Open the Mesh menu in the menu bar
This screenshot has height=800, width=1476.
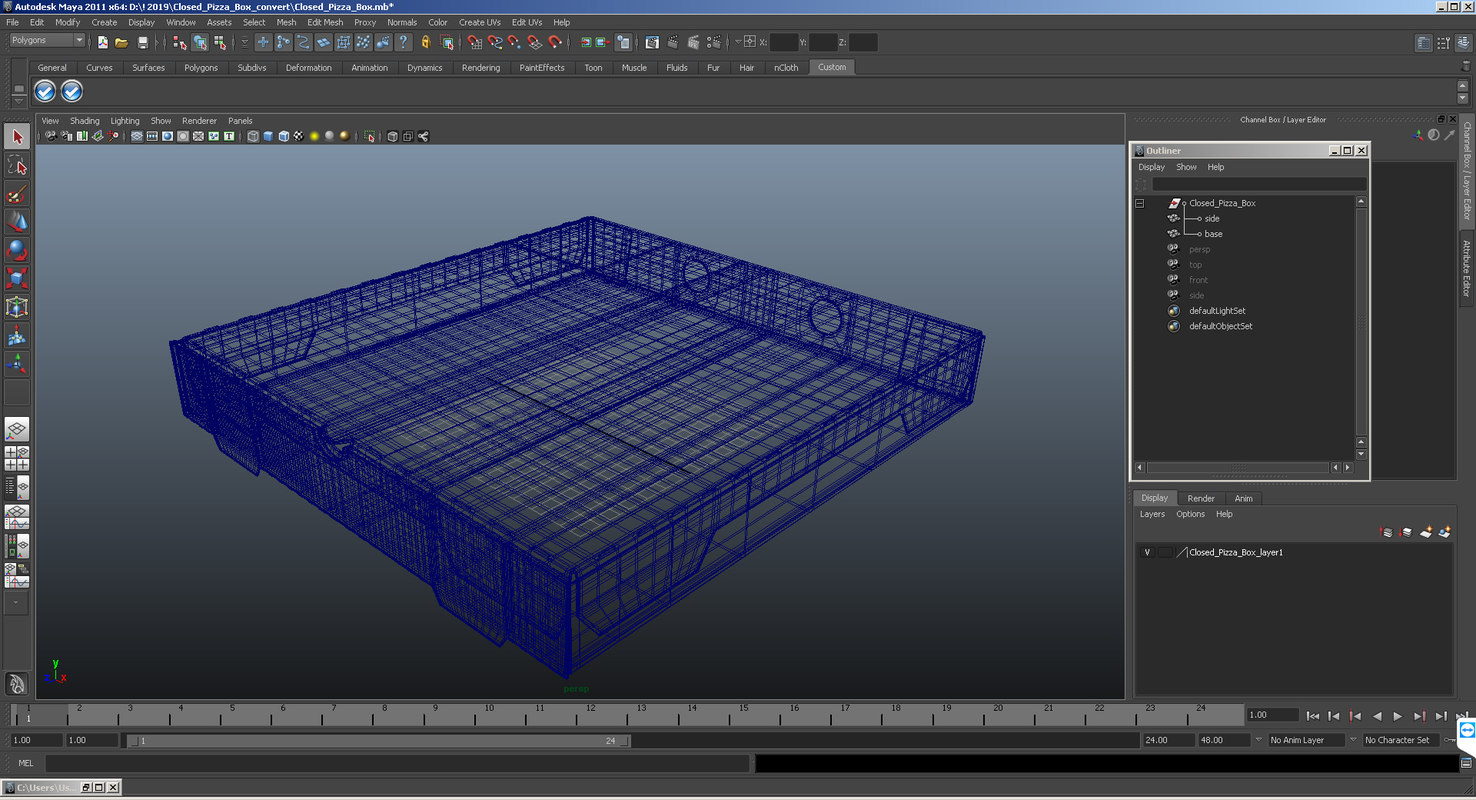[286, 21]
